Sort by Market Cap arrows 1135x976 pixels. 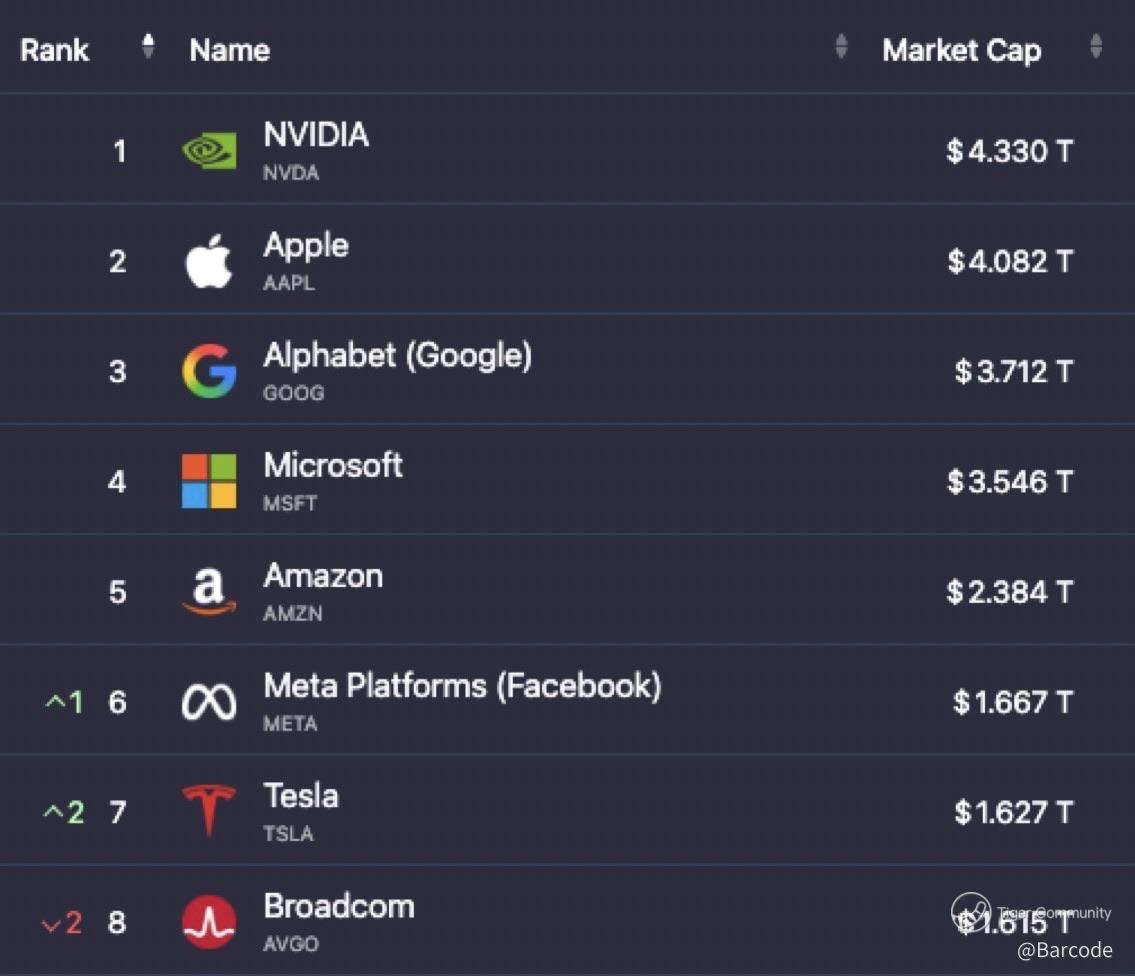pos(1096,46)
